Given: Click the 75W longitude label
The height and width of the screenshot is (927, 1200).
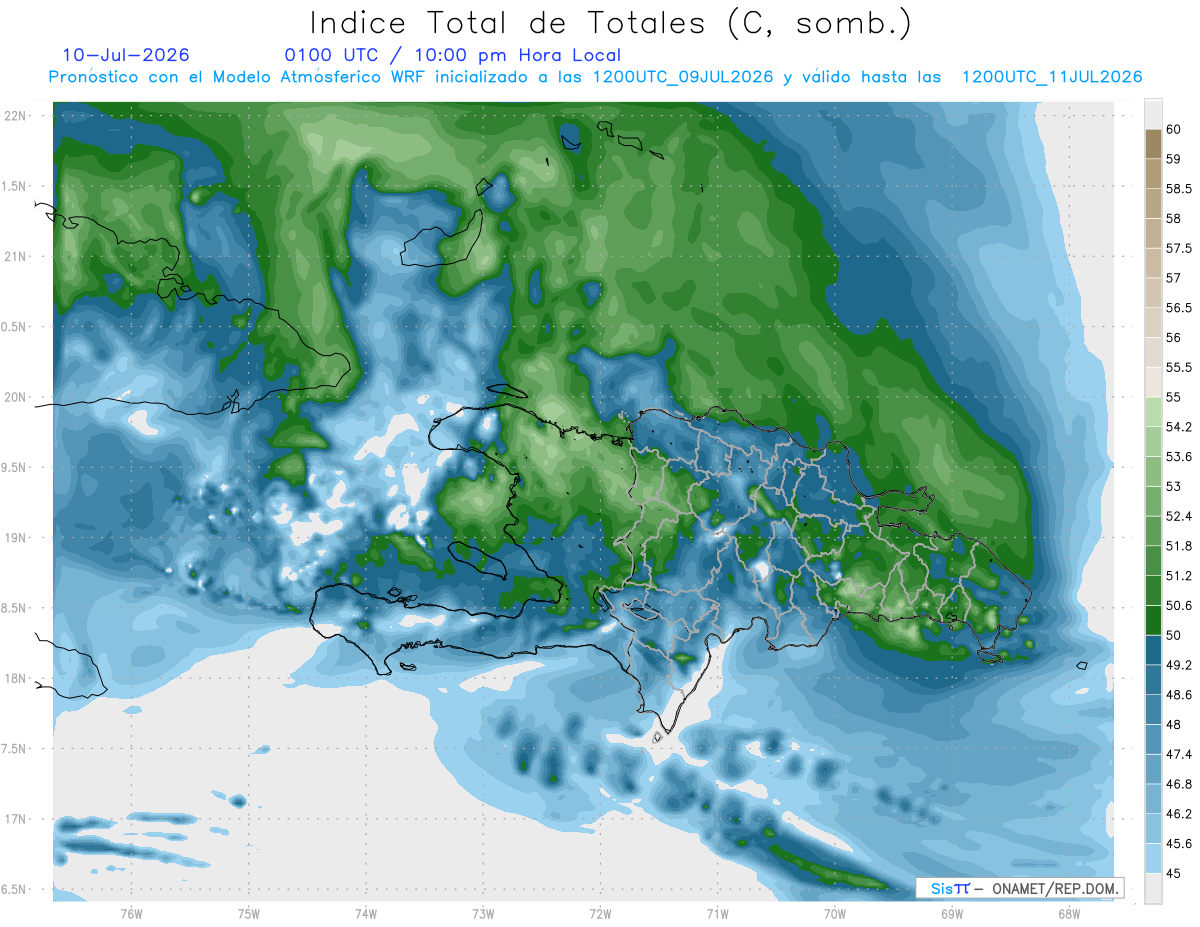Looking at the screenshot, I should tap(248, 915).
